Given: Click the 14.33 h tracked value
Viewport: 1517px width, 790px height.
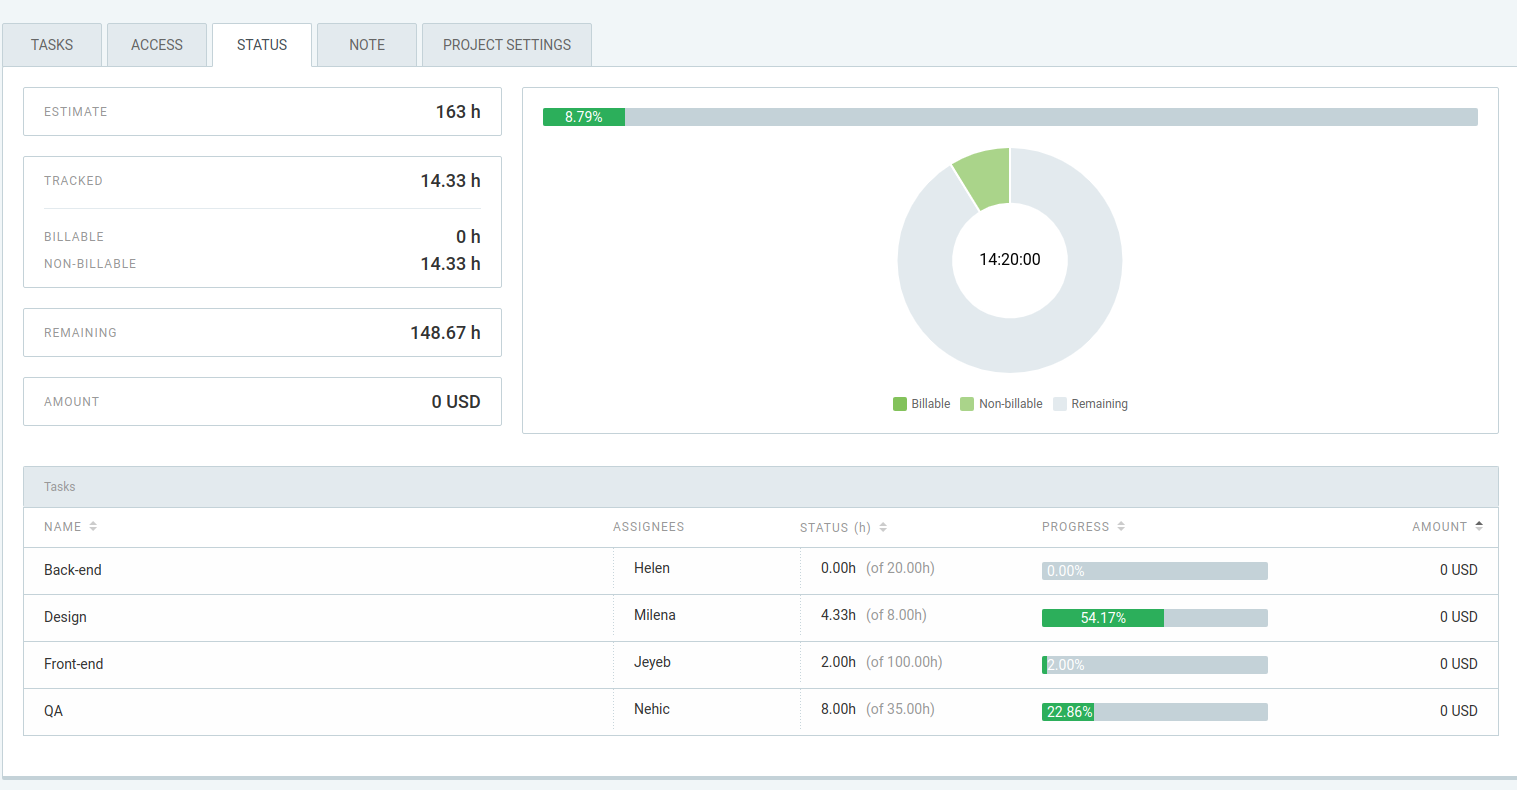Looking at the screenshot, I should (x=450, y=181).
